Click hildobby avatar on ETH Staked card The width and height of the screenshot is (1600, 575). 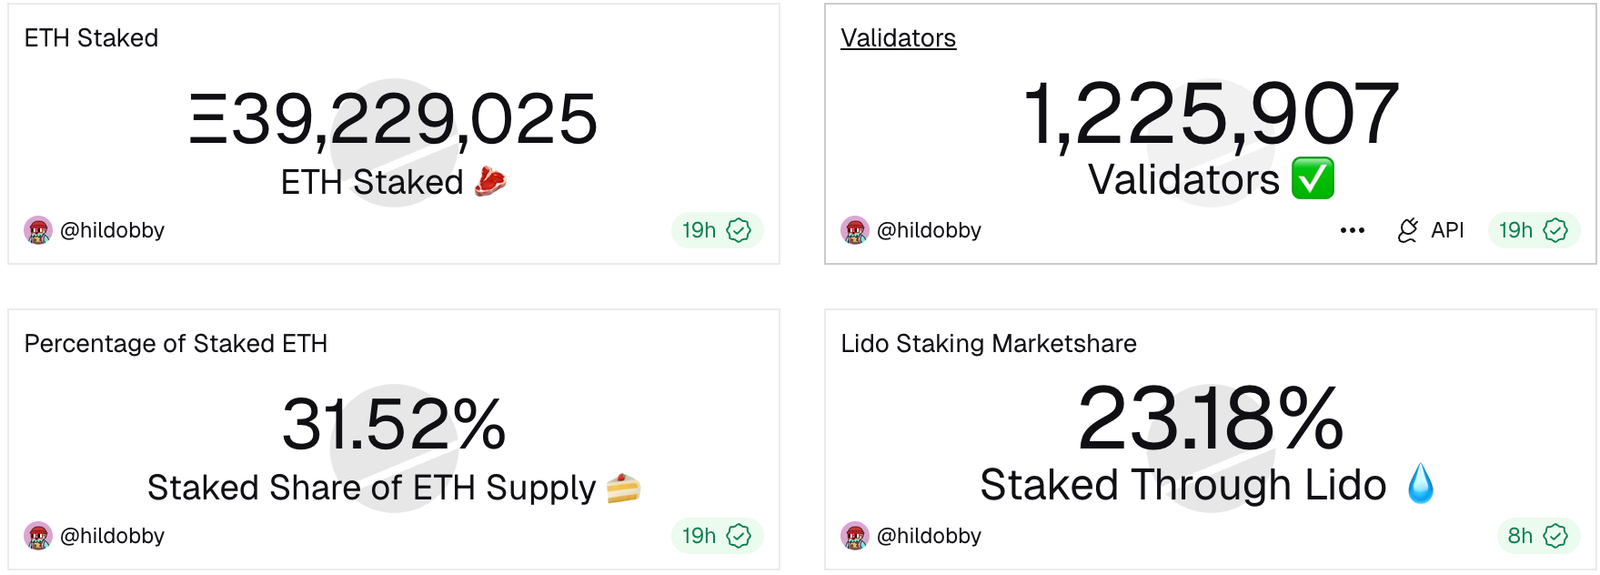tap(38, 230)
